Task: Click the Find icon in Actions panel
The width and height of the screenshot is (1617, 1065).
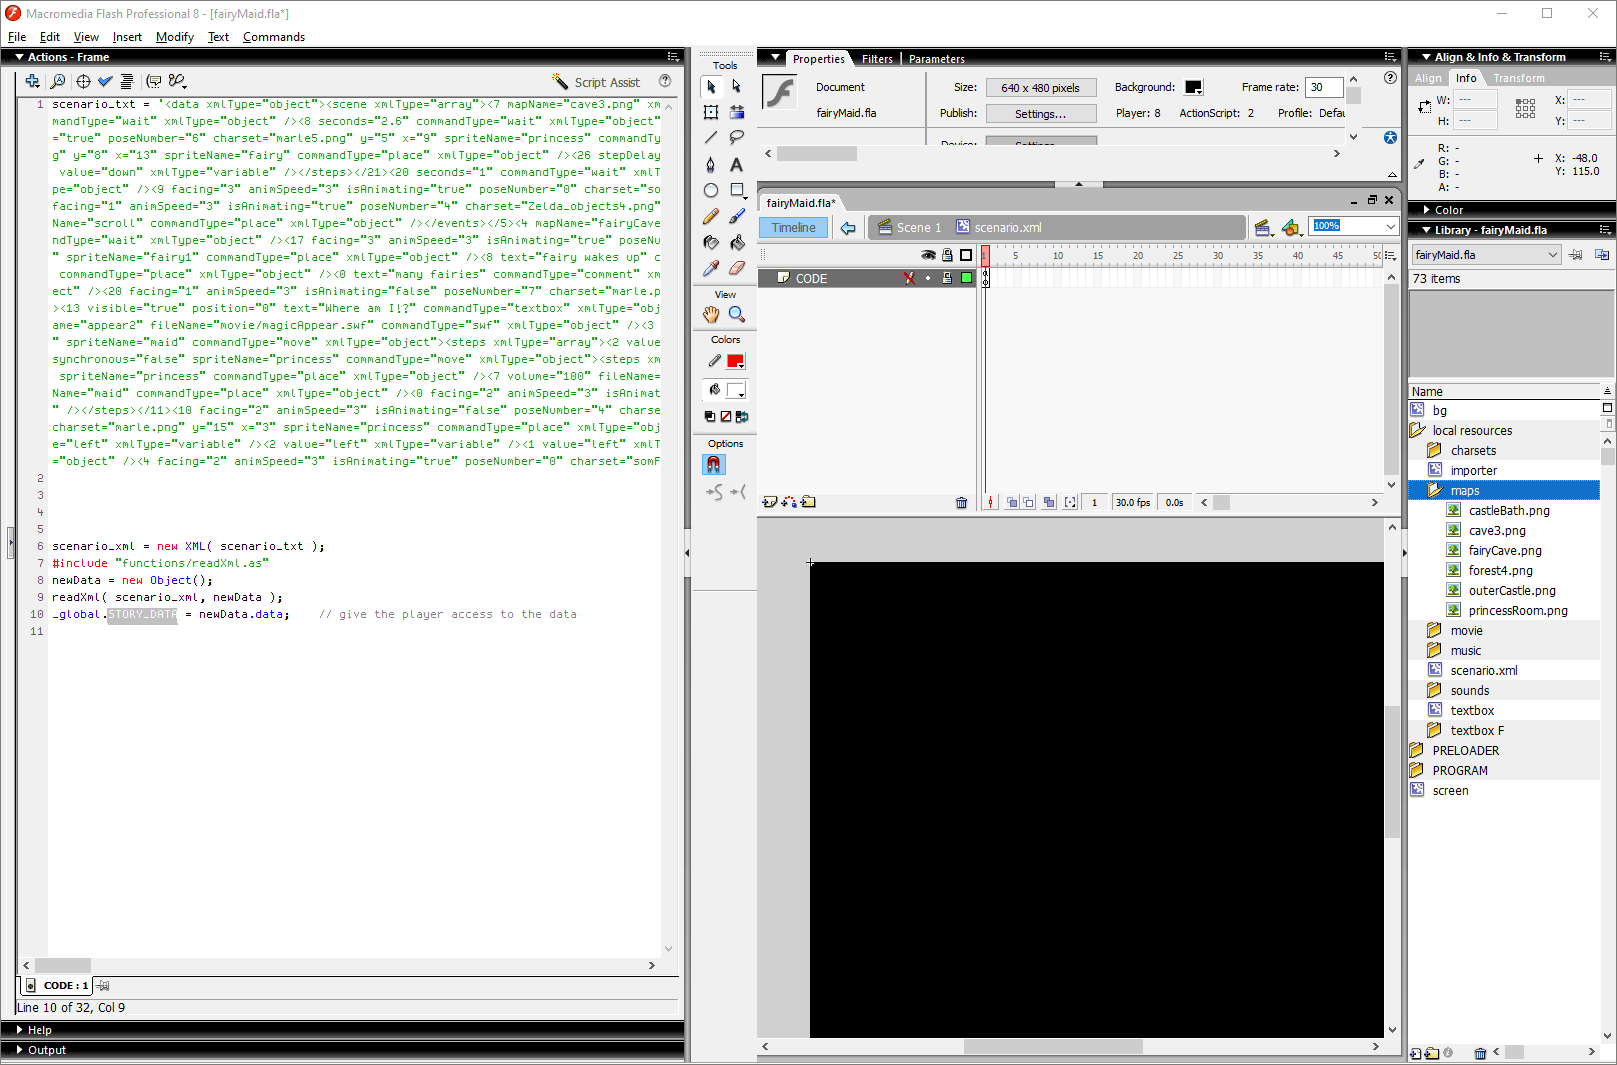Action: click(x=58, y=81)
